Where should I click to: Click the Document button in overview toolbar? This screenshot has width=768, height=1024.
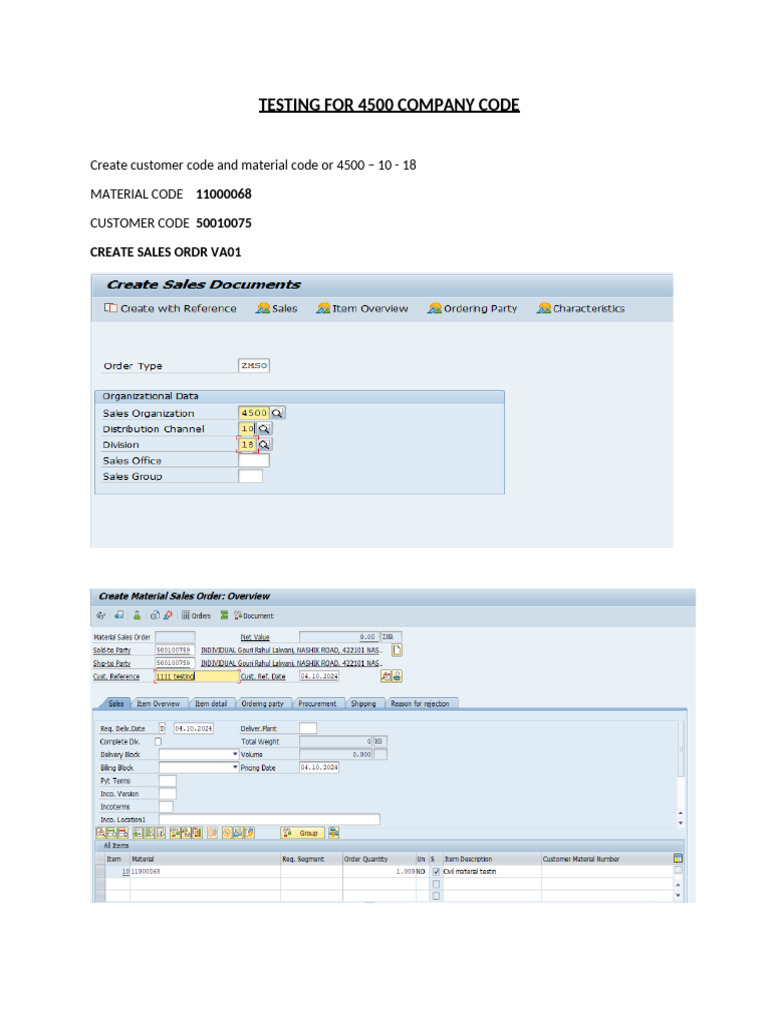(254, 615)
